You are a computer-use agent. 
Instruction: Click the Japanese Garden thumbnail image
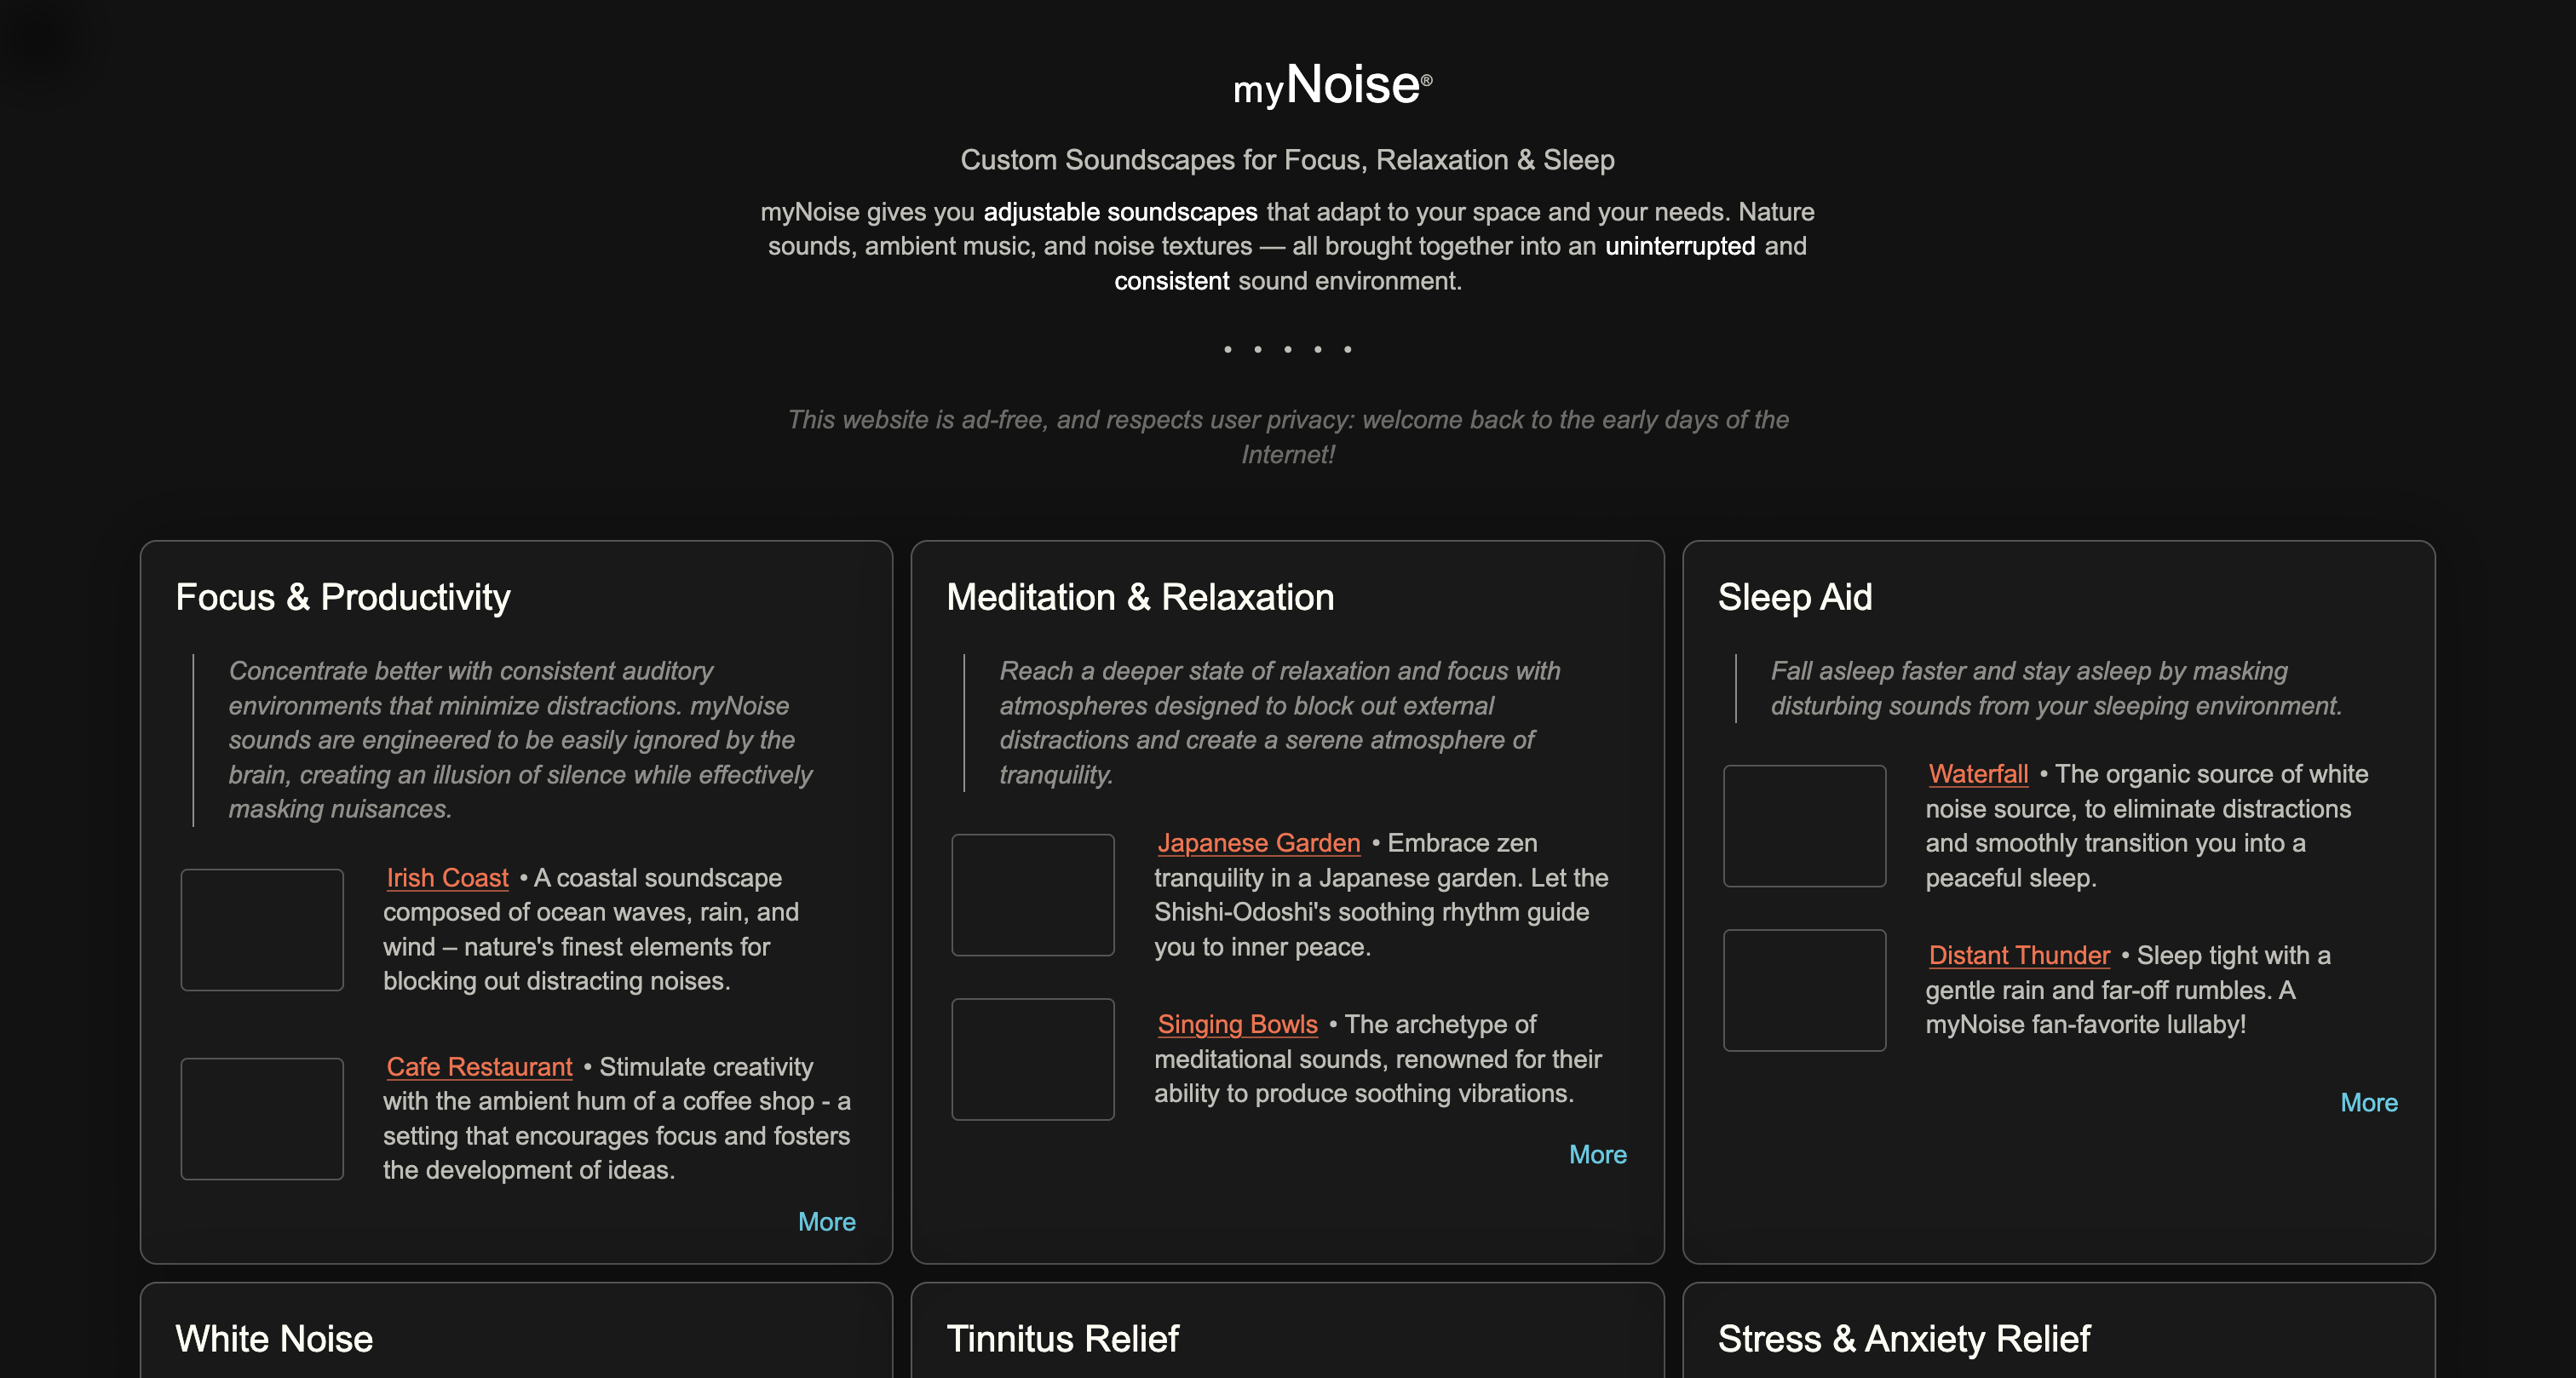tap(1033, 895)
